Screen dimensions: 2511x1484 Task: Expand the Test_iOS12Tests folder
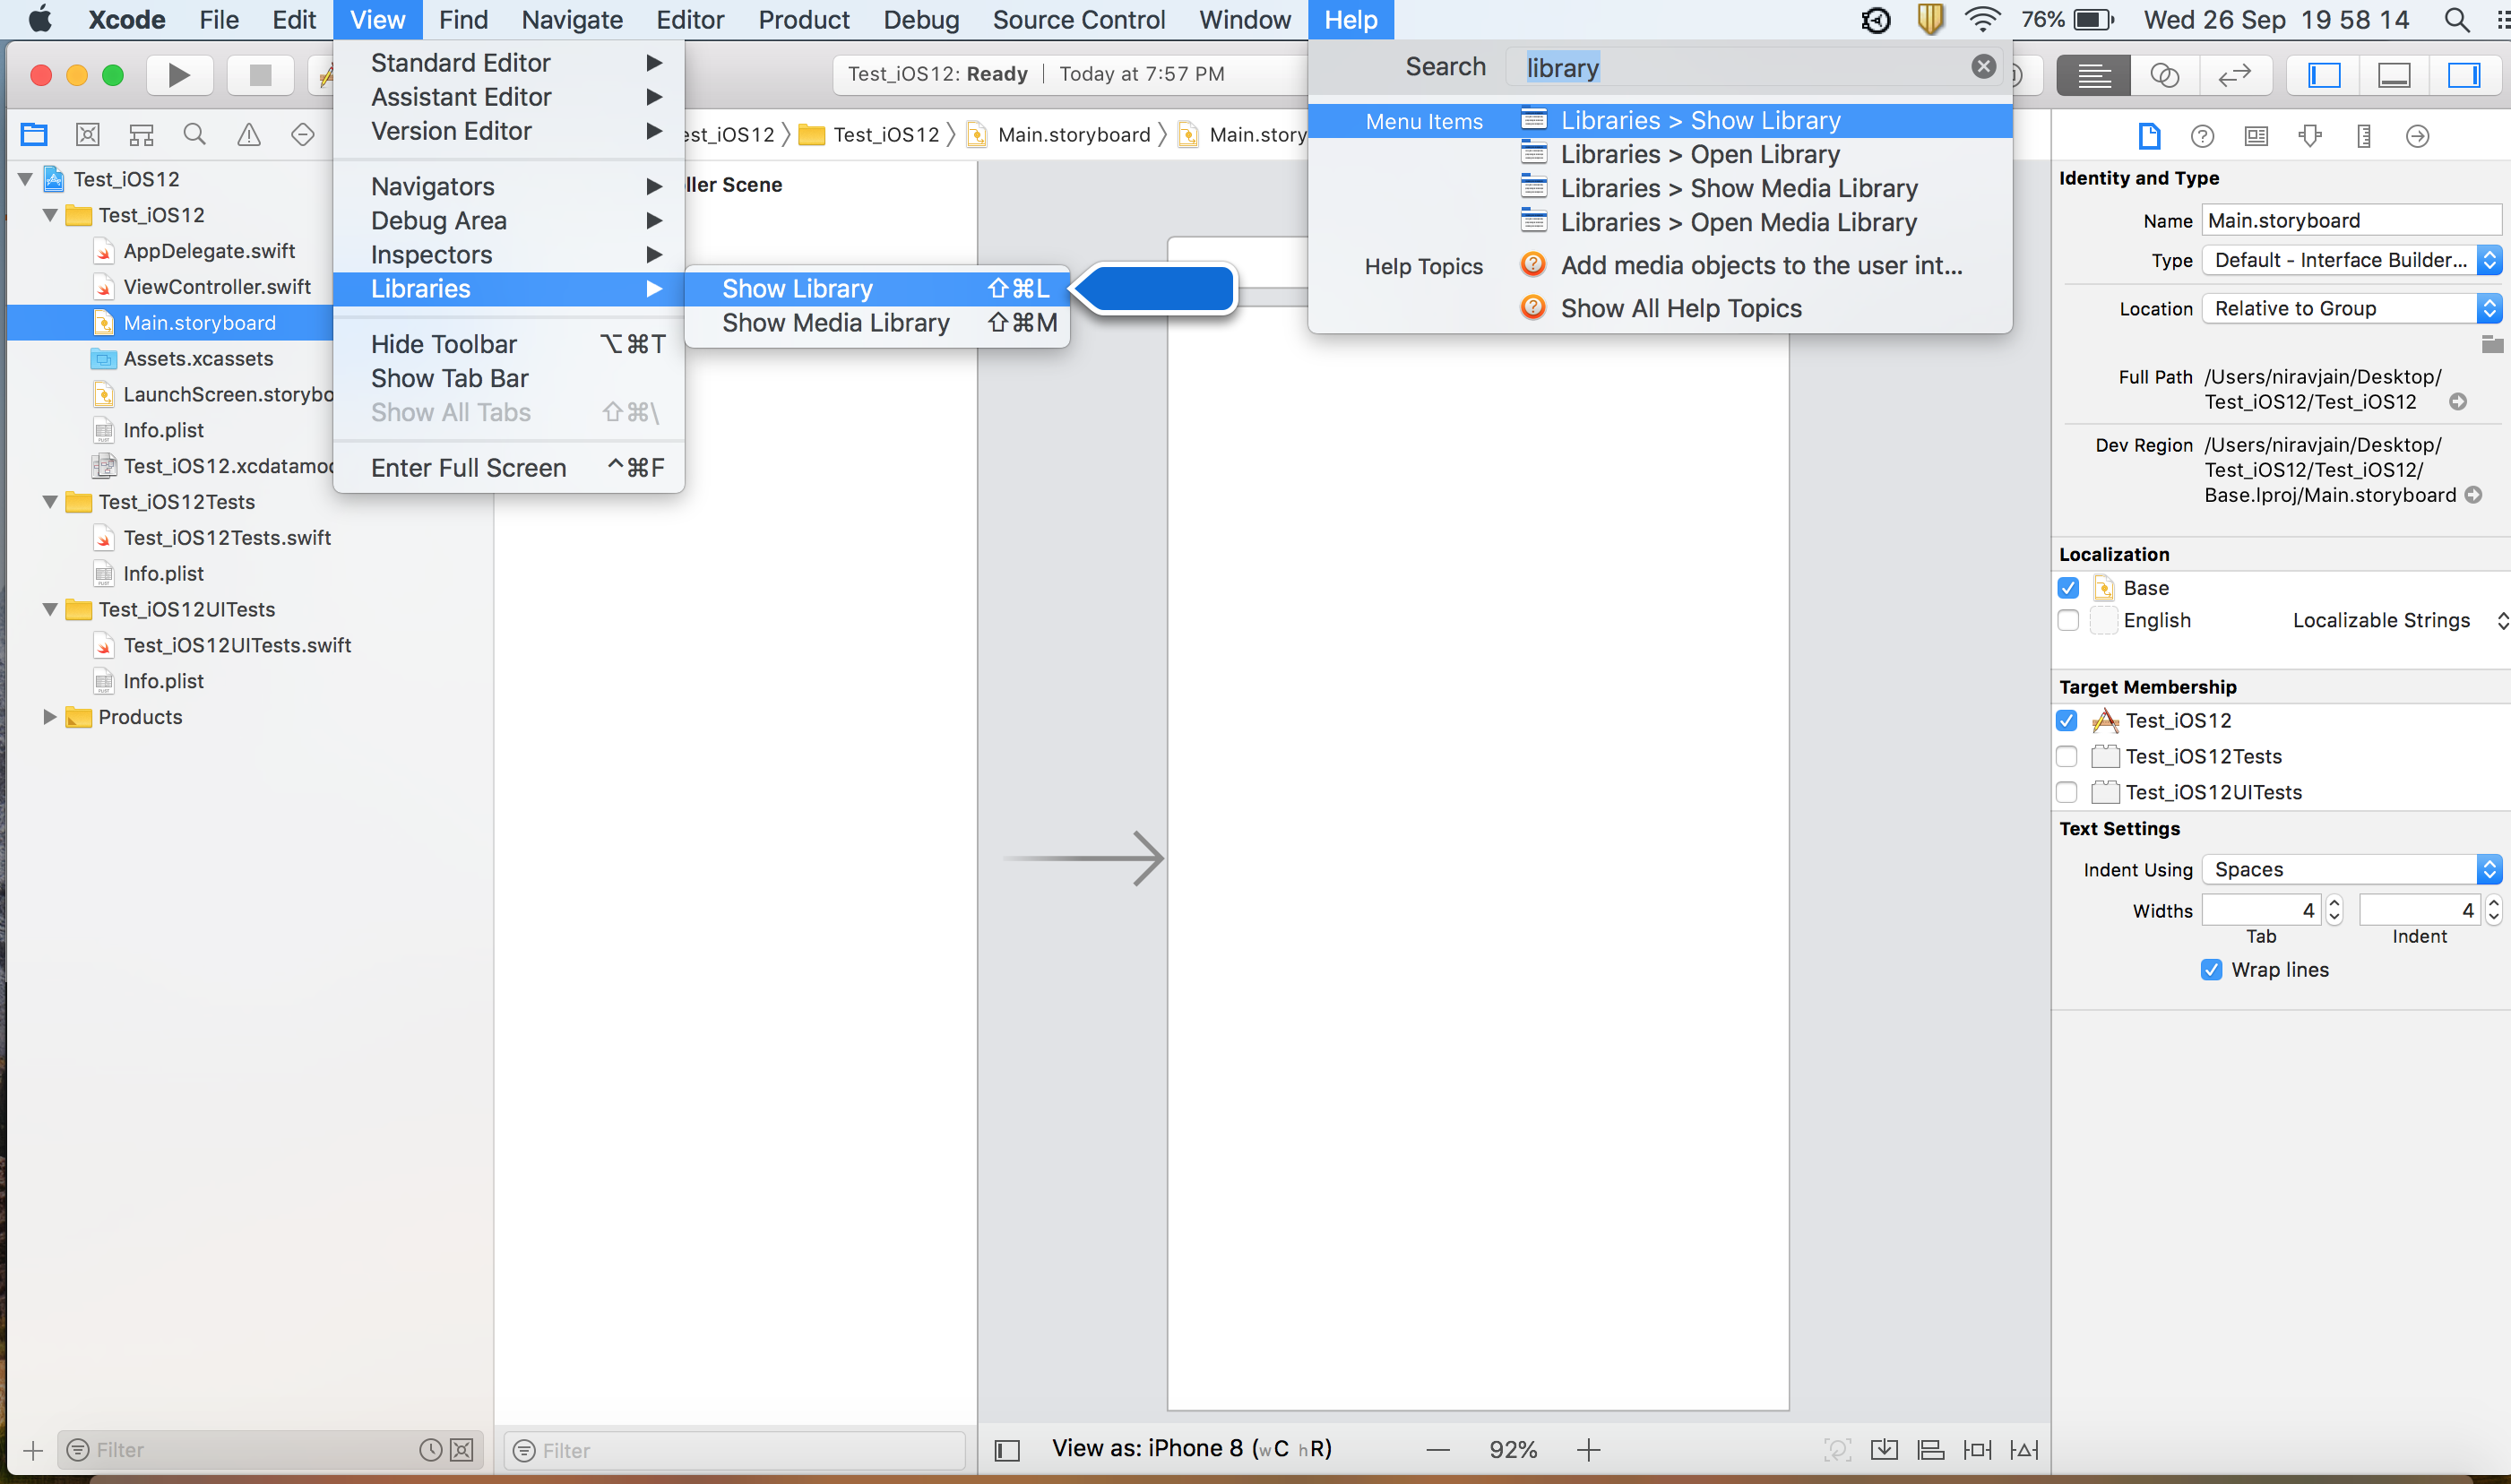tap(49, 502)
